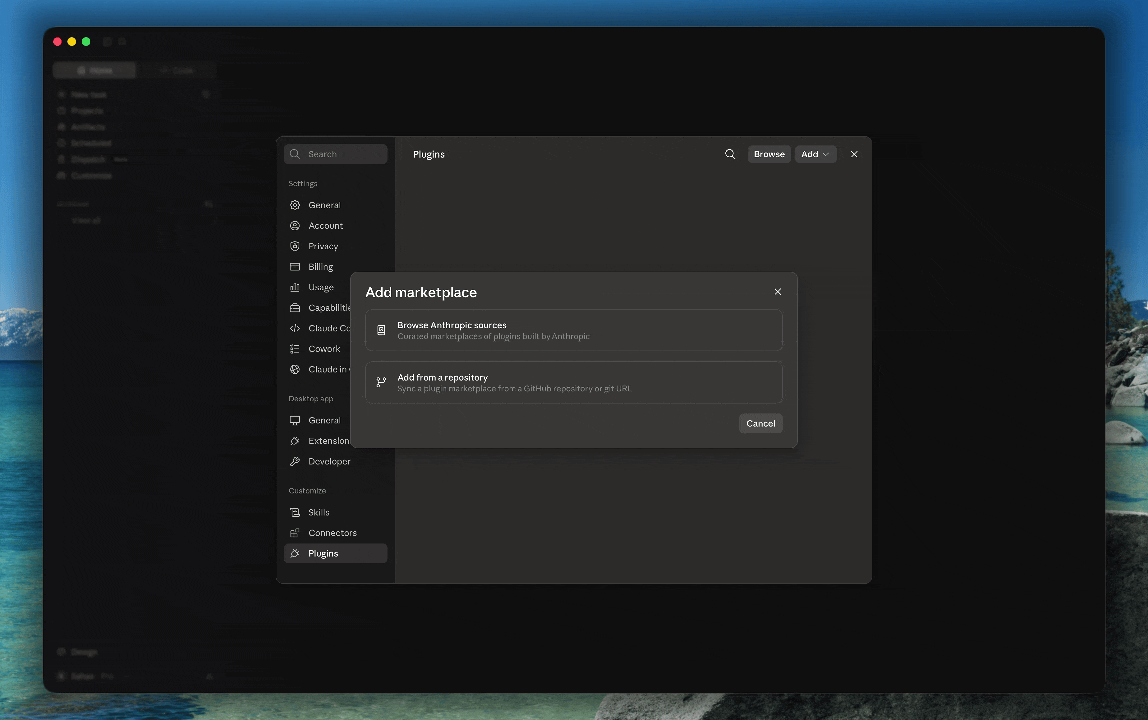Switch to the dimmed Home tab in main window
Image resolution: width=1148 pixels, height=720 pixels.
click(x=94, y=70)
